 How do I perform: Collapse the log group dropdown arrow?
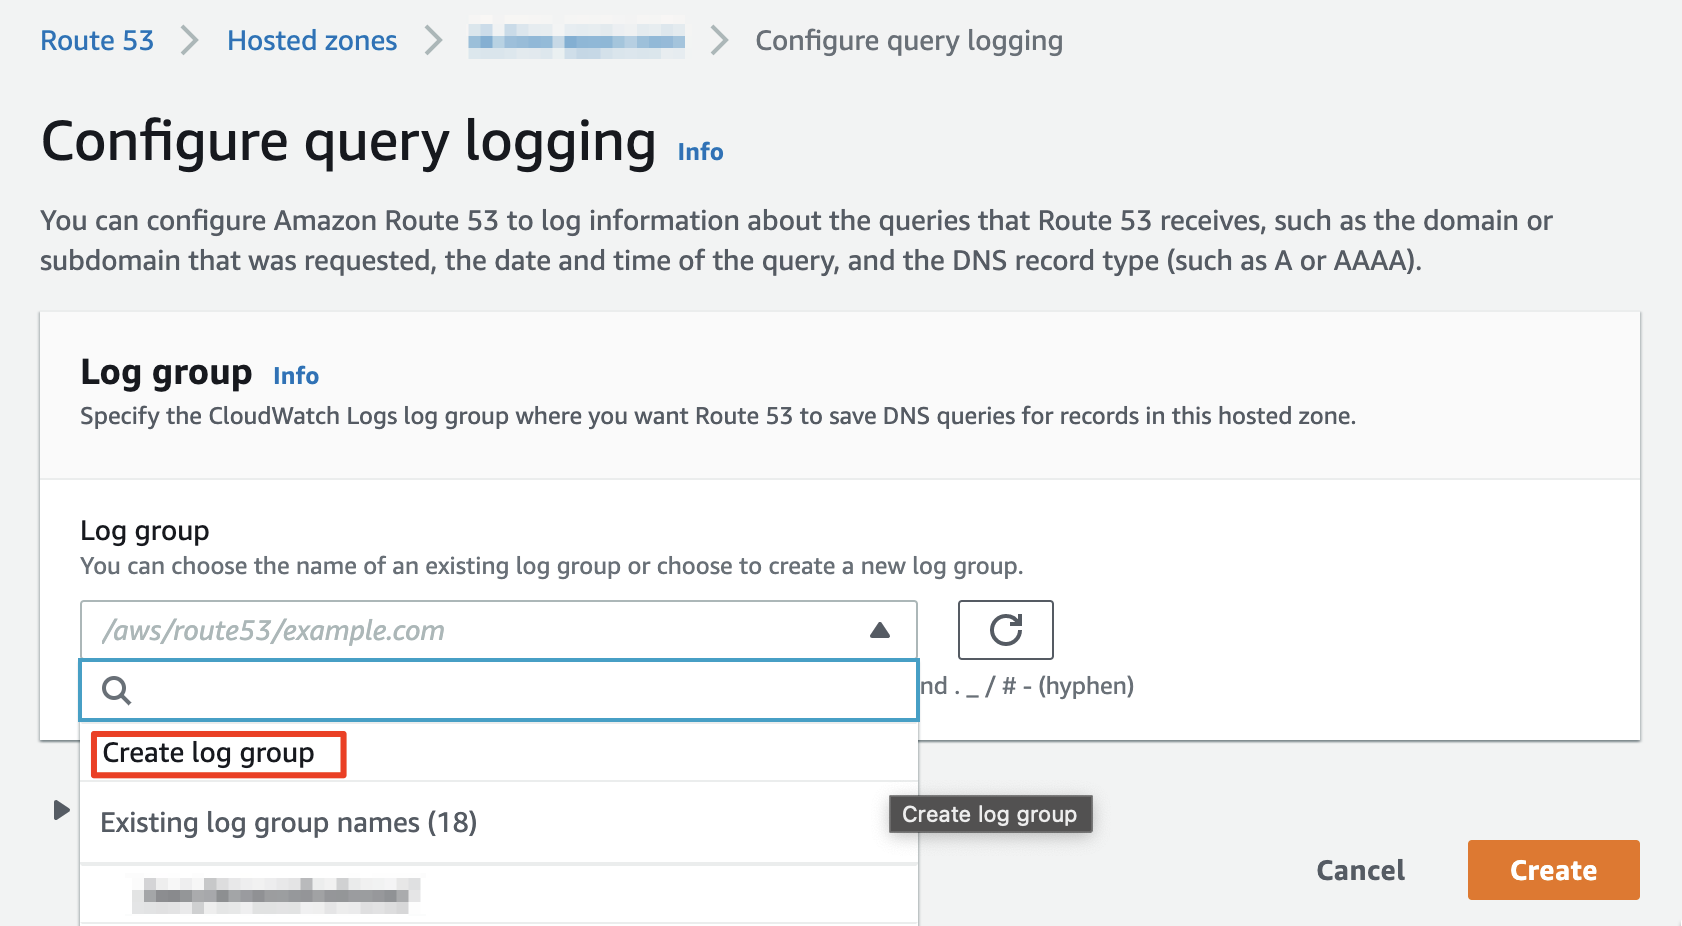pyautogui.click(x=880, y=630)
